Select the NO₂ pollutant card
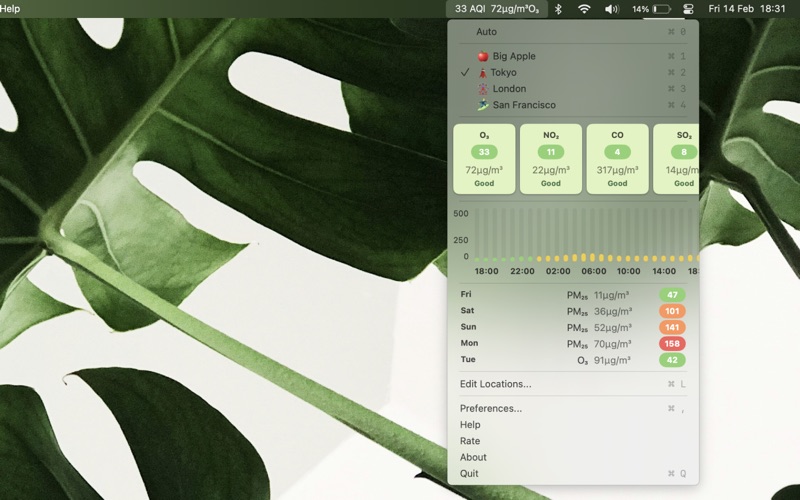This screenshot has height=500, width=800. [551, 159]
